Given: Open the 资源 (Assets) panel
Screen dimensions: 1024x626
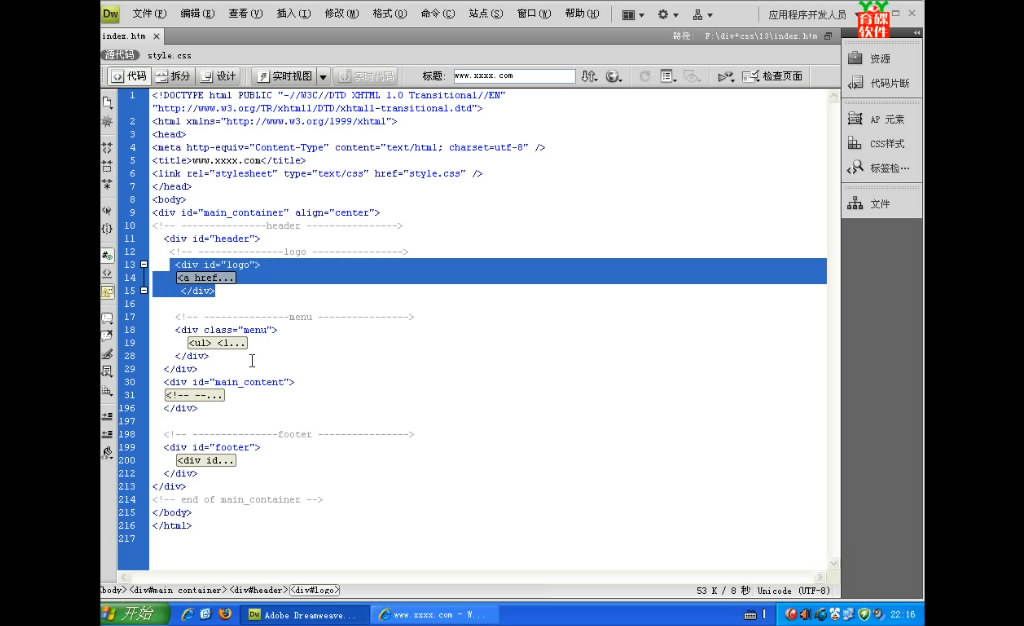Looking at the screenshot, I should (x=882, y=59).
